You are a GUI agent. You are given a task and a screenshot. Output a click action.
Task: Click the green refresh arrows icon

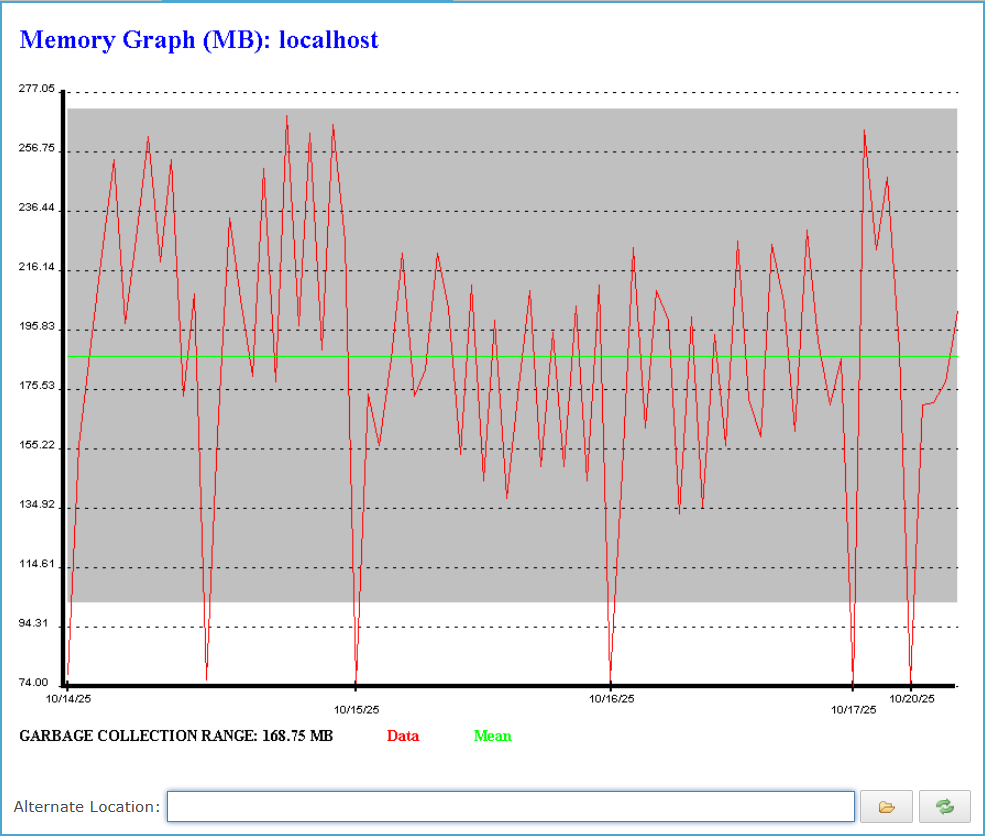pyautogui.click(x=944, y=806)
